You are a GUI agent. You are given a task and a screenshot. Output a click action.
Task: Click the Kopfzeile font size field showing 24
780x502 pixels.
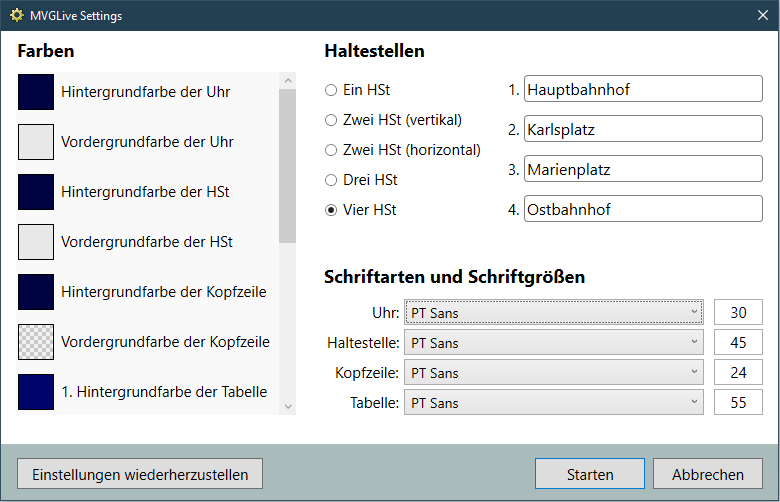pyautogui.click(x=738, y=372)
